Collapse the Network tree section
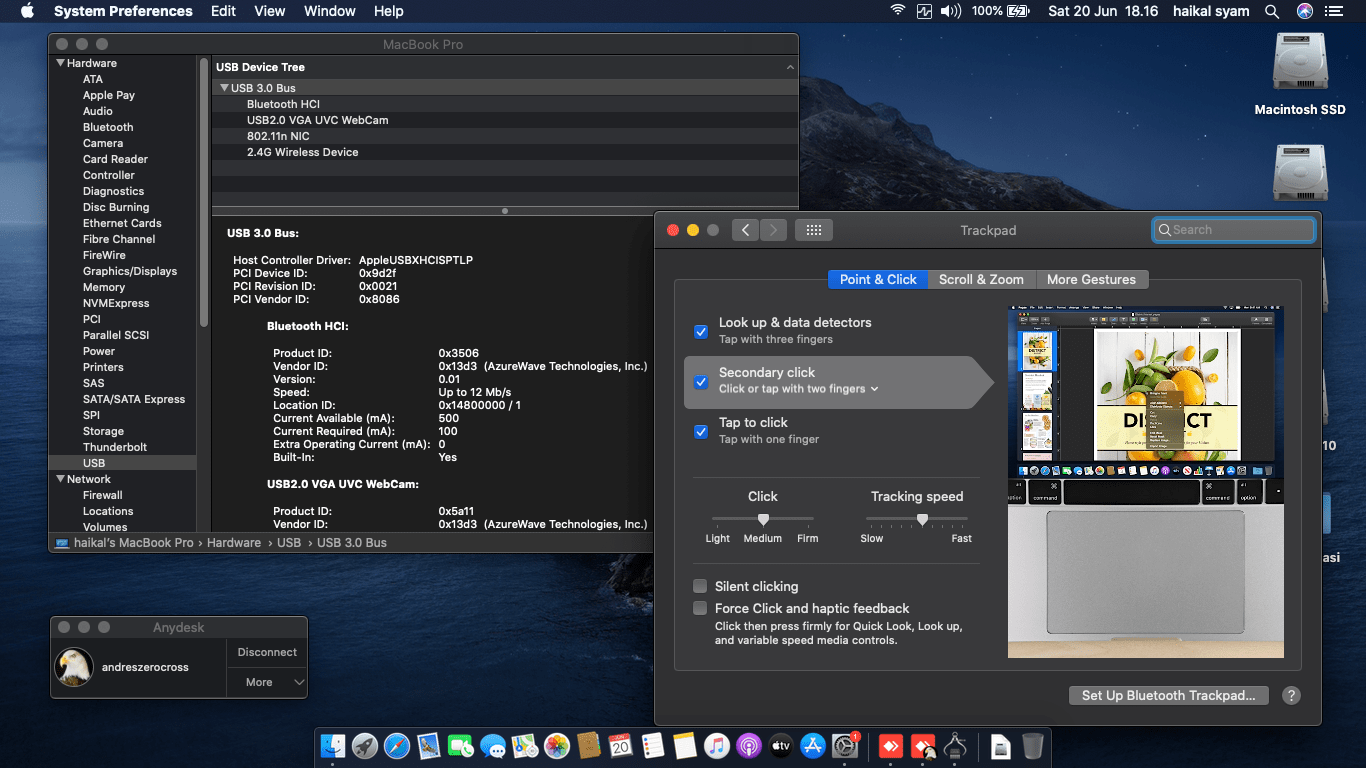1366x768 pixels. (59, 479)
